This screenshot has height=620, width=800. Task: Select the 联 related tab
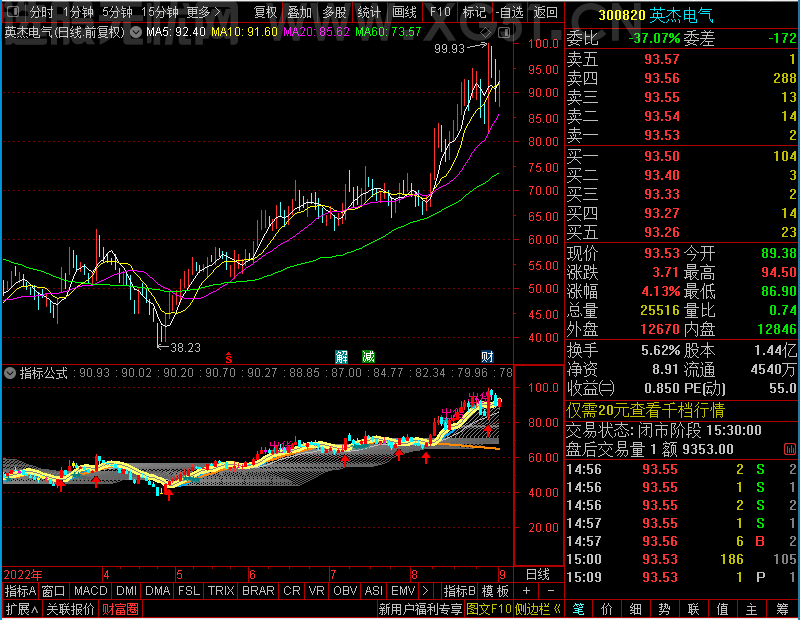(693, 609)
